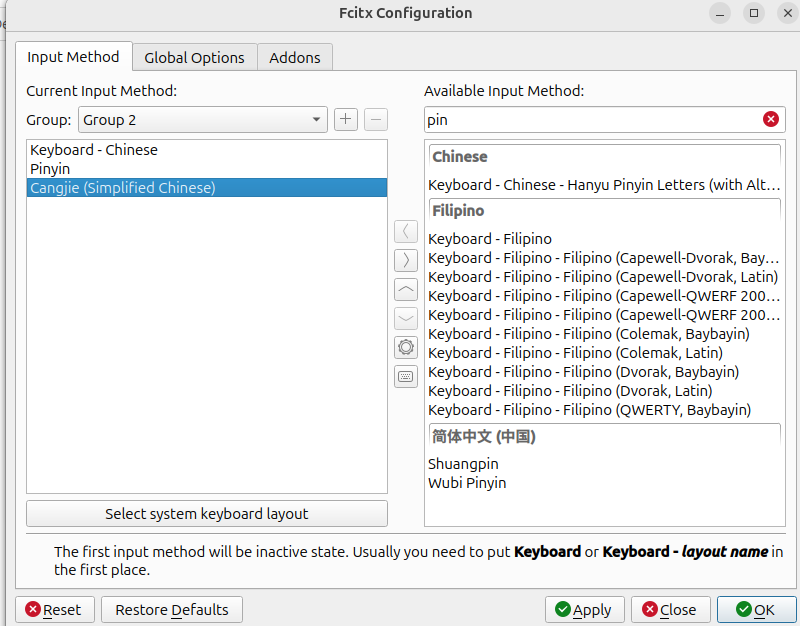Select the Input Method tab

pos(73,57)
